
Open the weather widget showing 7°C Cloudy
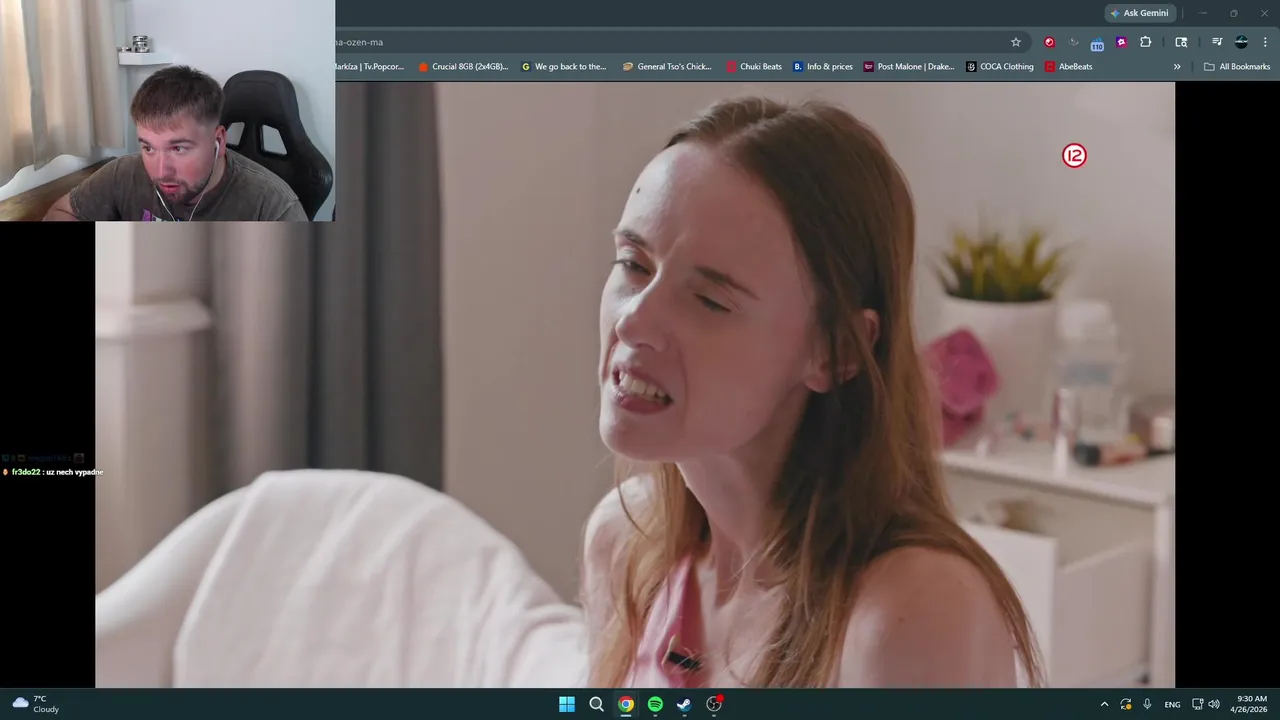[x=35, y=704]
